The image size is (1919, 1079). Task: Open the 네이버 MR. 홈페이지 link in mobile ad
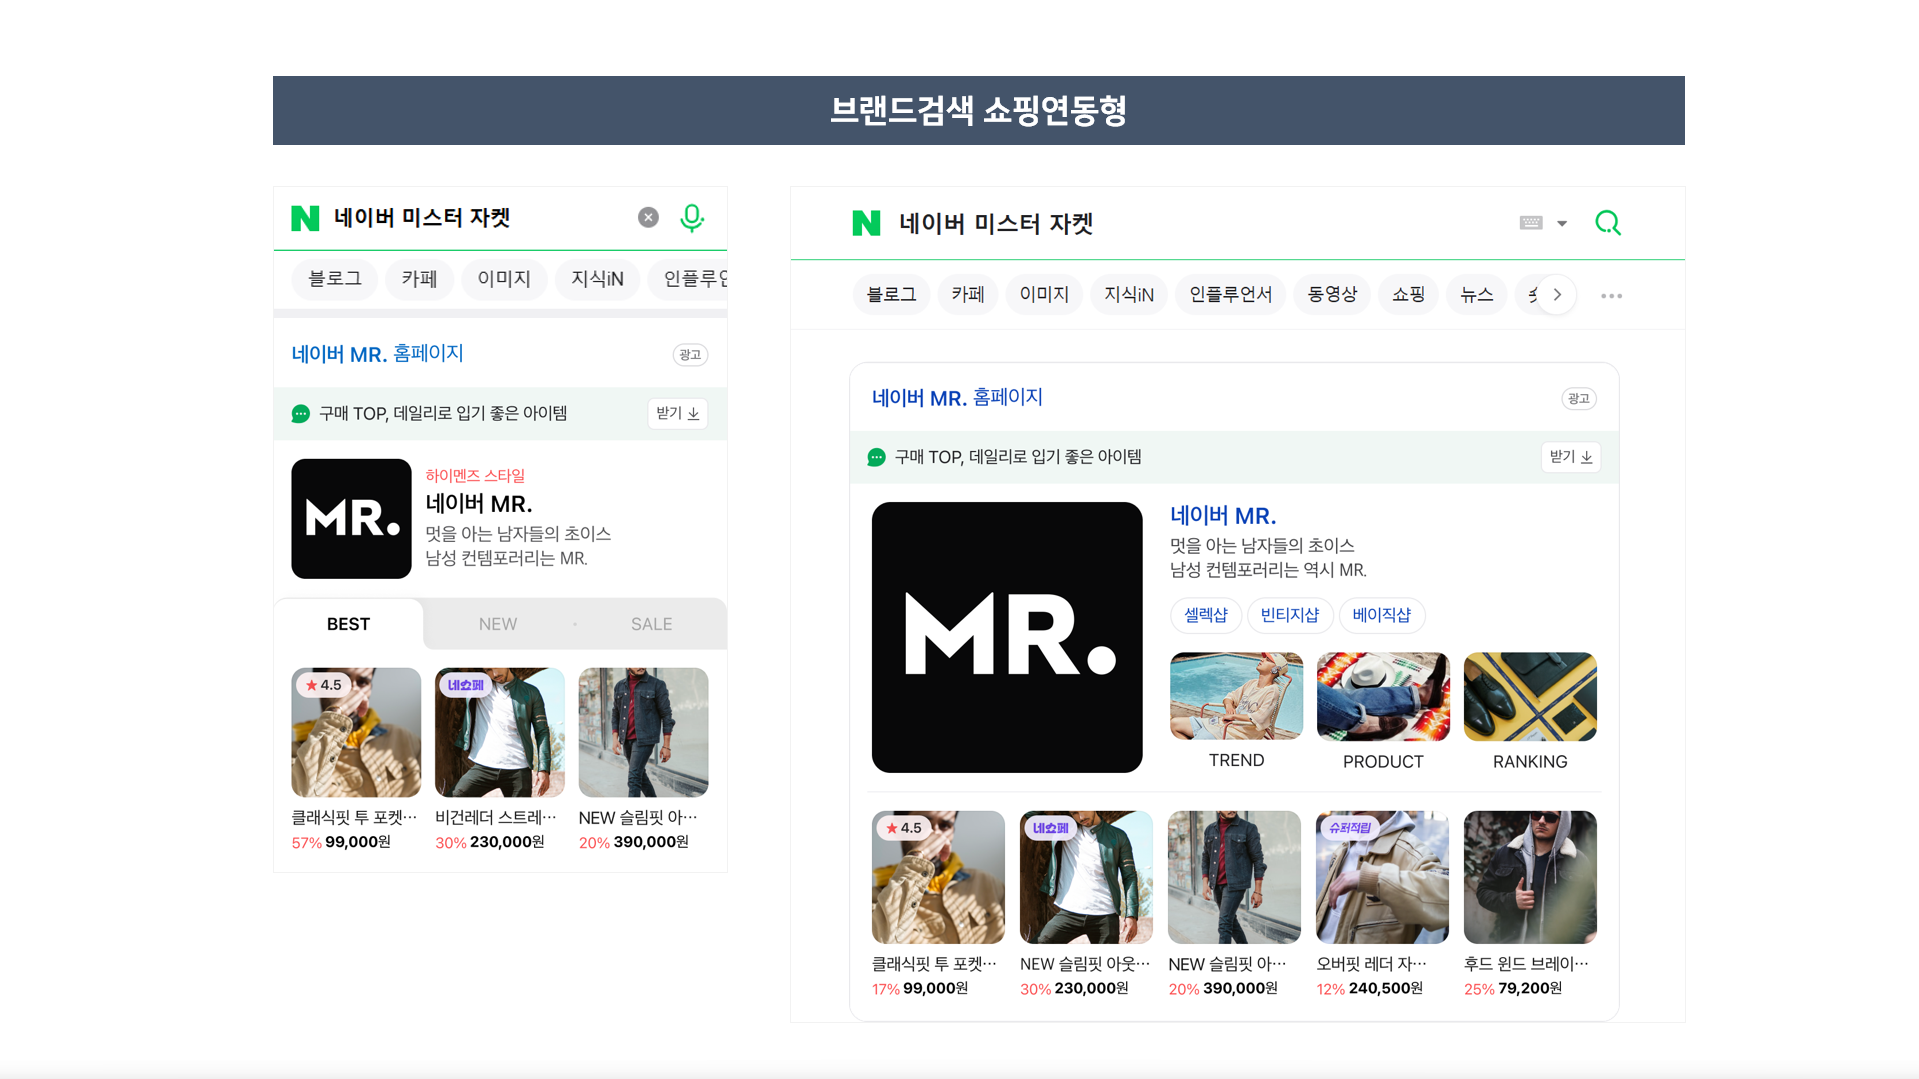point(377,354)
